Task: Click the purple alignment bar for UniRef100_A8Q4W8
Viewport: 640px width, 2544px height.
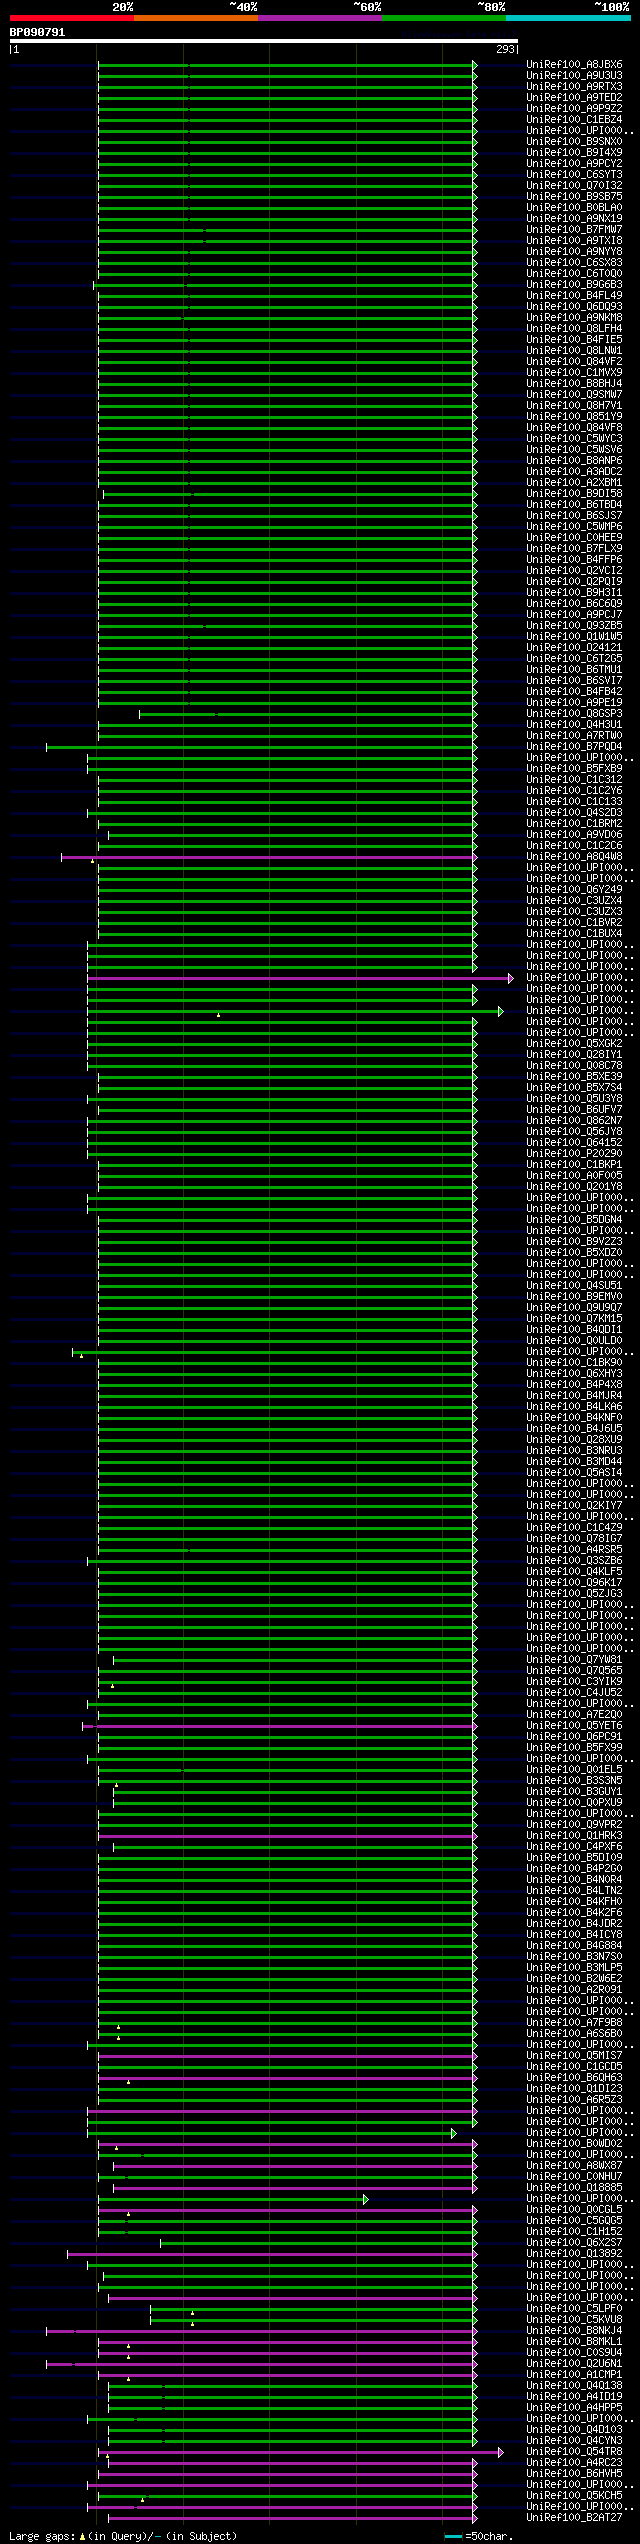Action: point(269,857)
